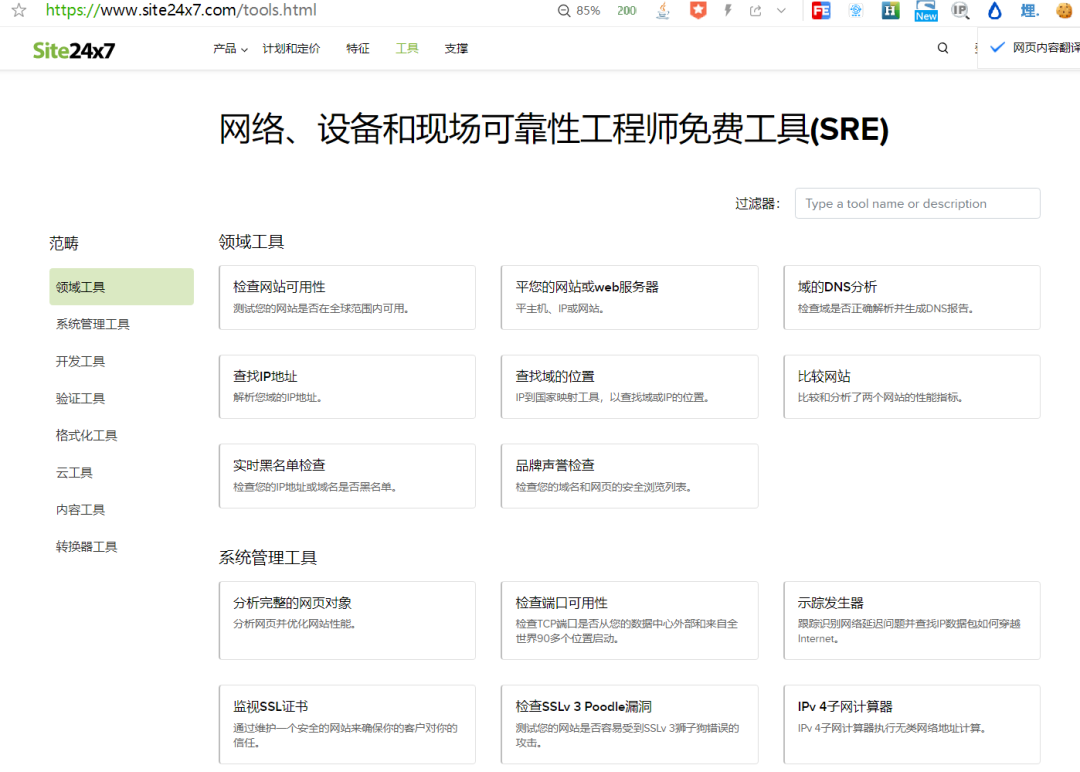
Task: Open the cookie extension icon
Action: (1064, 10)
